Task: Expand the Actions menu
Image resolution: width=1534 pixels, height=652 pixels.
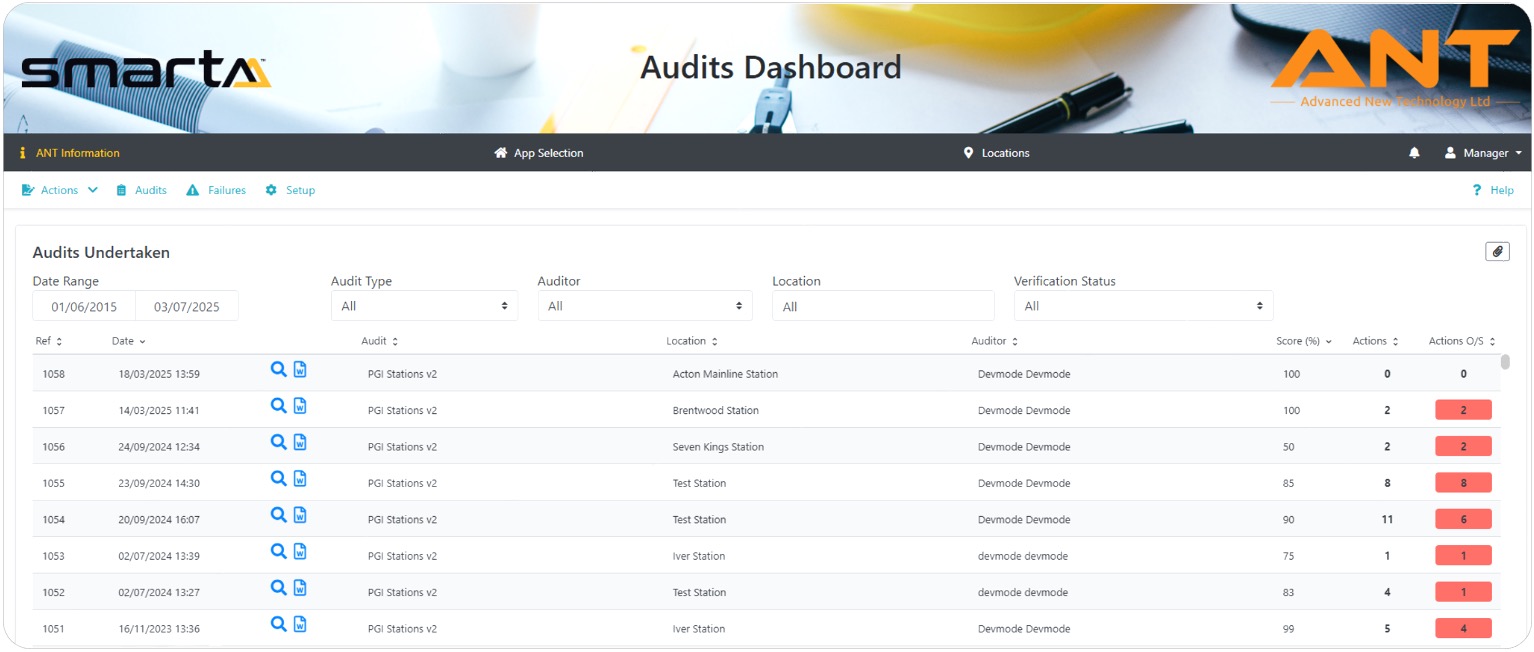Action: tap(60, 190)
